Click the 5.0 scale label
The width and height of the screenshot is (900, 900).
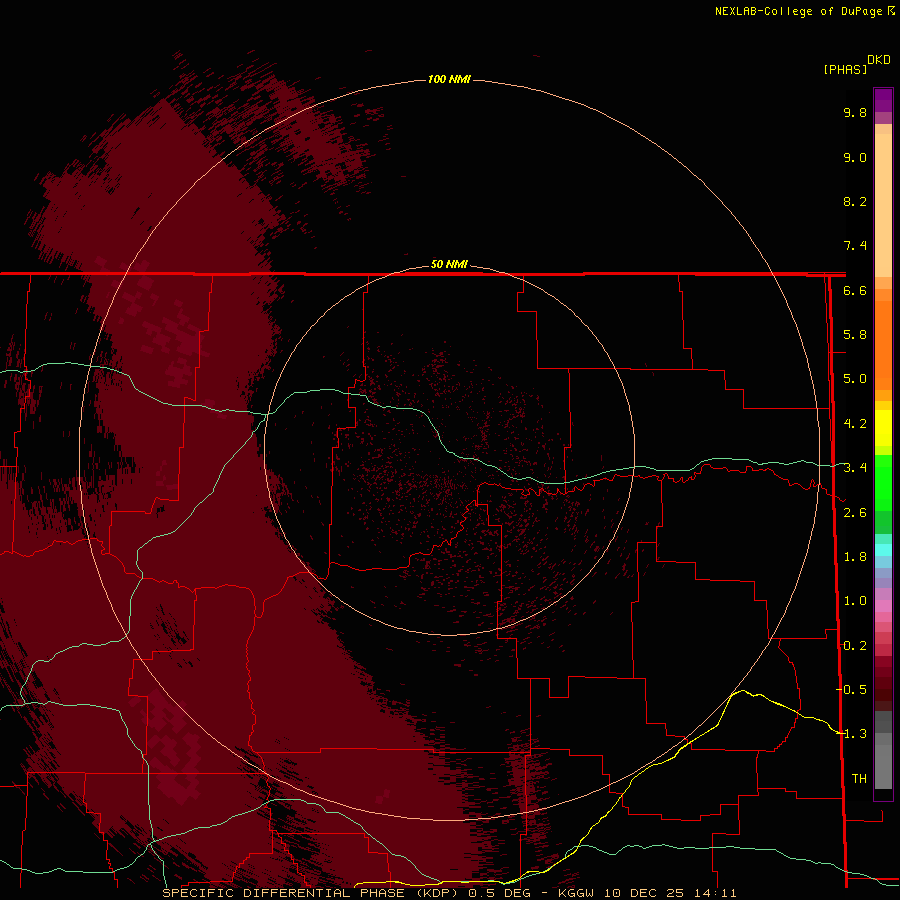[855, 379]
